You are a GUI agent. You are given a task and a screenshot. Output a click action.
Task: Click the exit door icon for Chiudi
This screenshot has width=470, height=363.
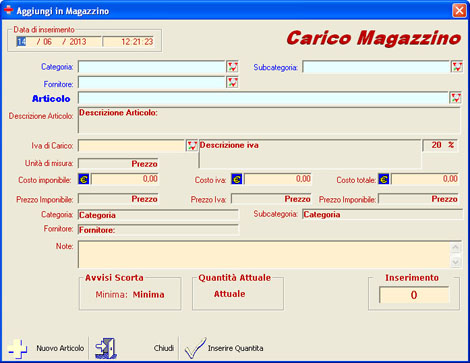click(x=106, y=348)
